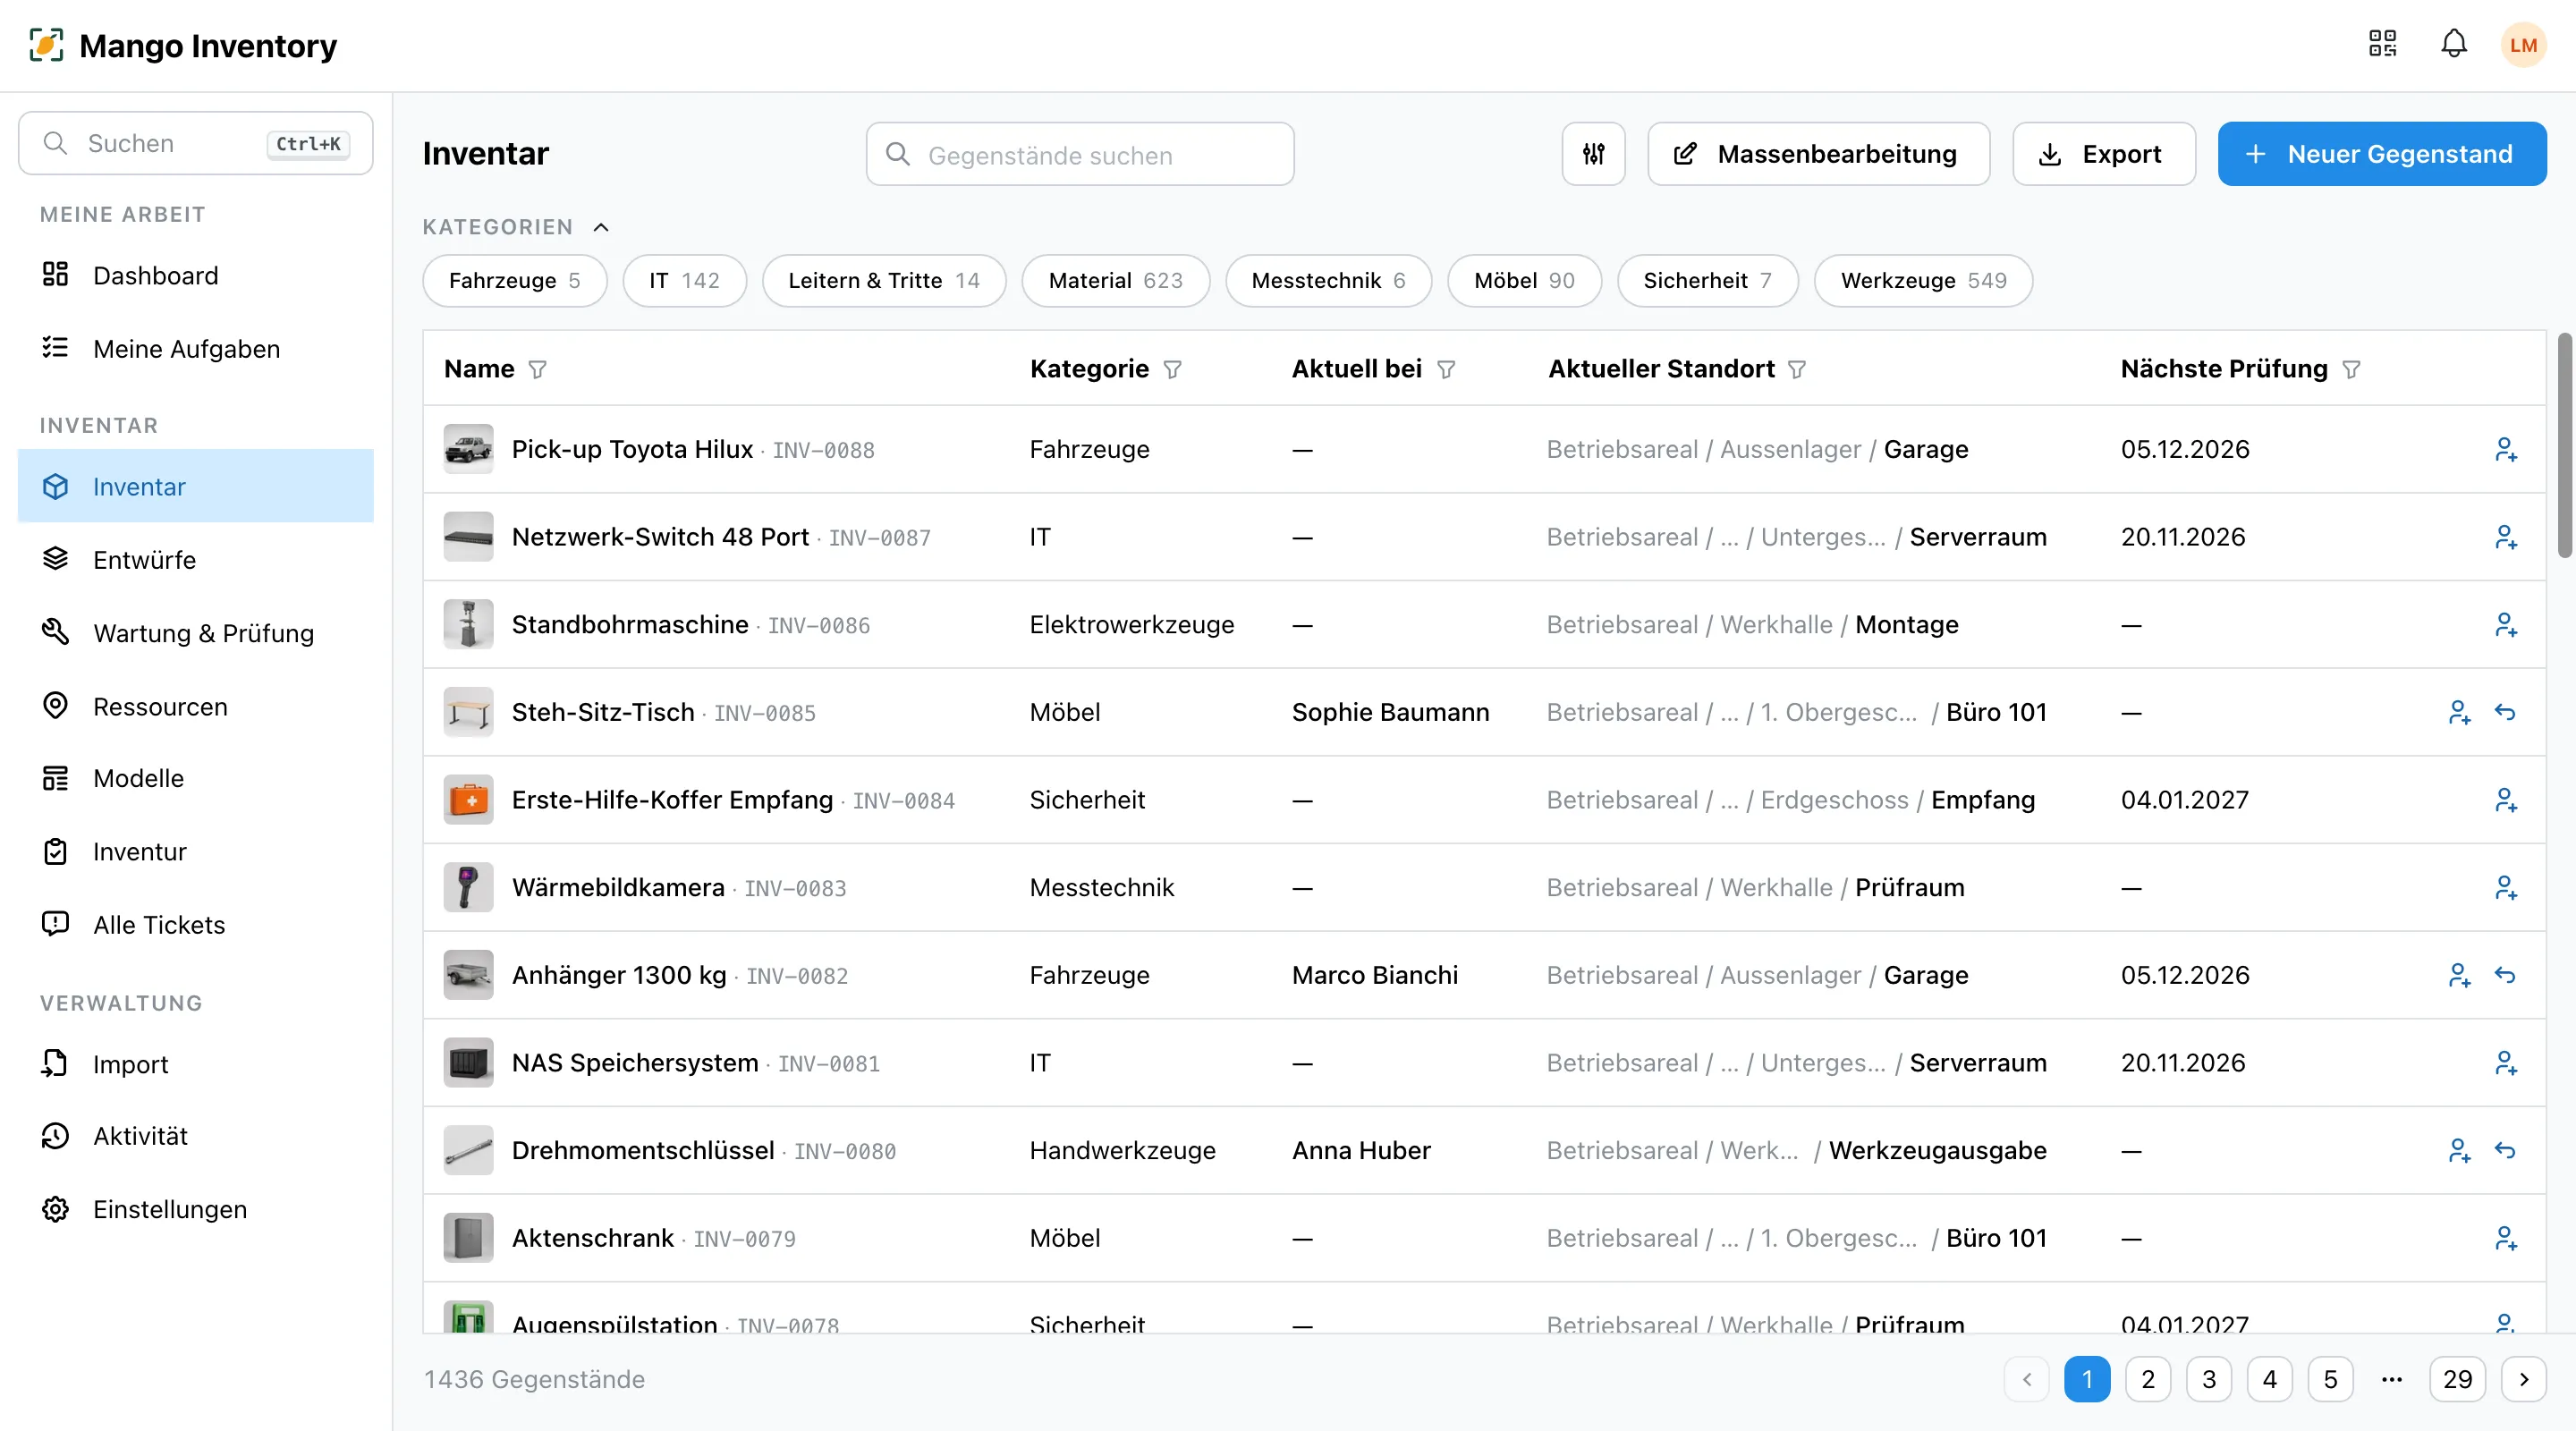The image size is (2576, 1431).
Task: Toggle the IT category filter chip
Action: (684, 281)
